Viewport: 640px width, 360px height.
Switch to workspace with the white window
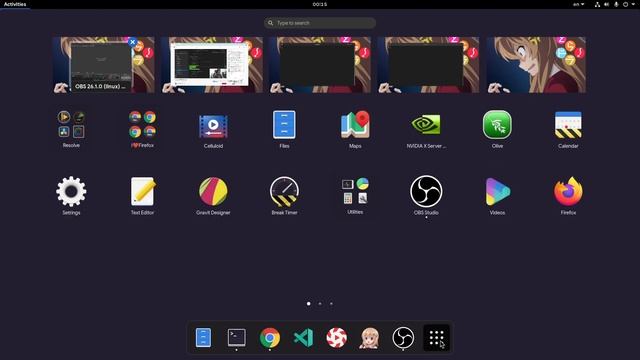212,65
